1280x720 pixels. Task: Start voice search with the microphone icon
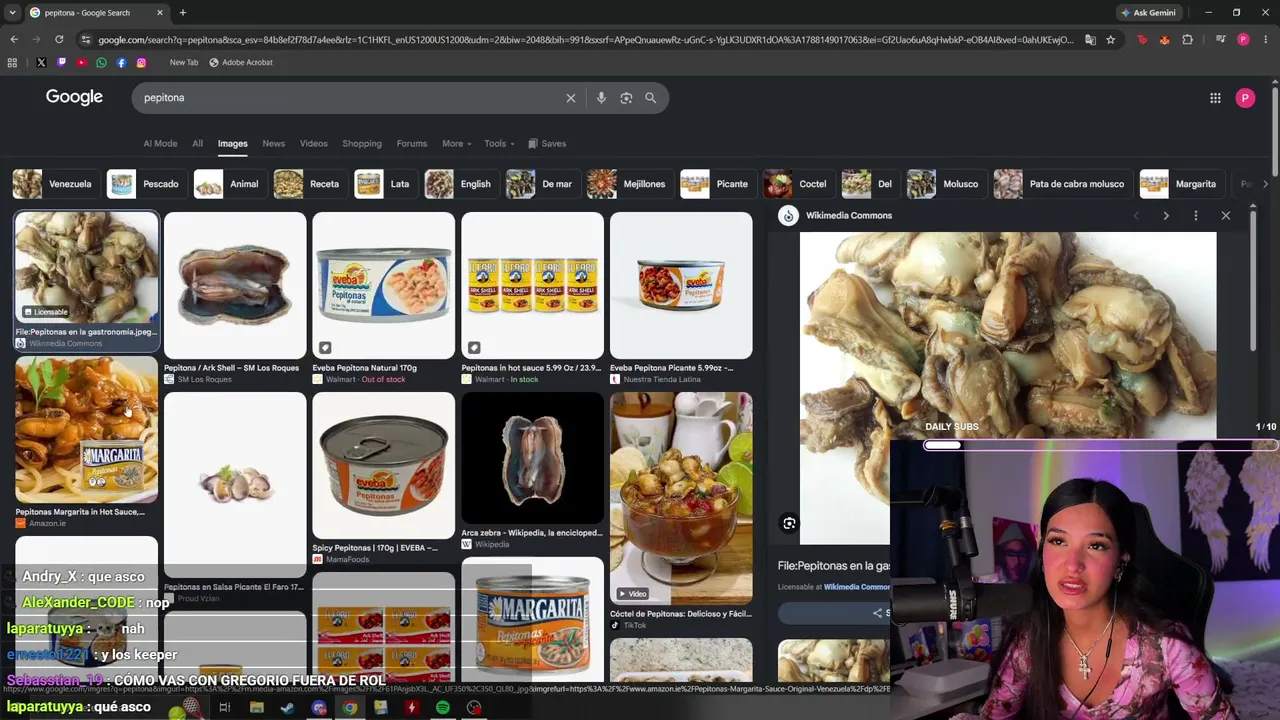[x=601, y=98]
